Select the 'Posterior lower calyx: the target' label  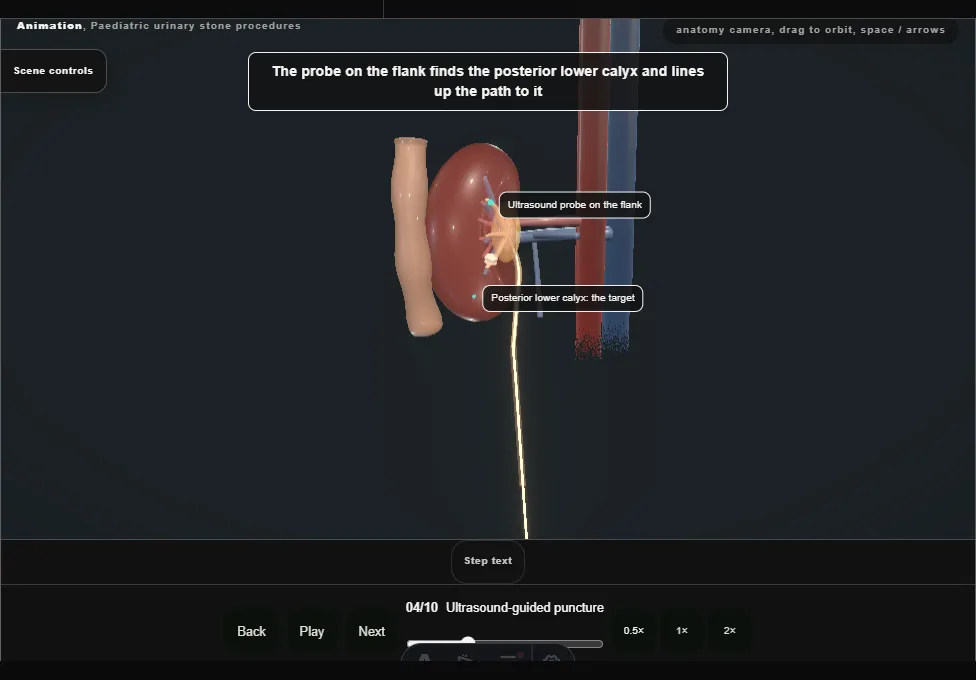[x=563, y=298]
